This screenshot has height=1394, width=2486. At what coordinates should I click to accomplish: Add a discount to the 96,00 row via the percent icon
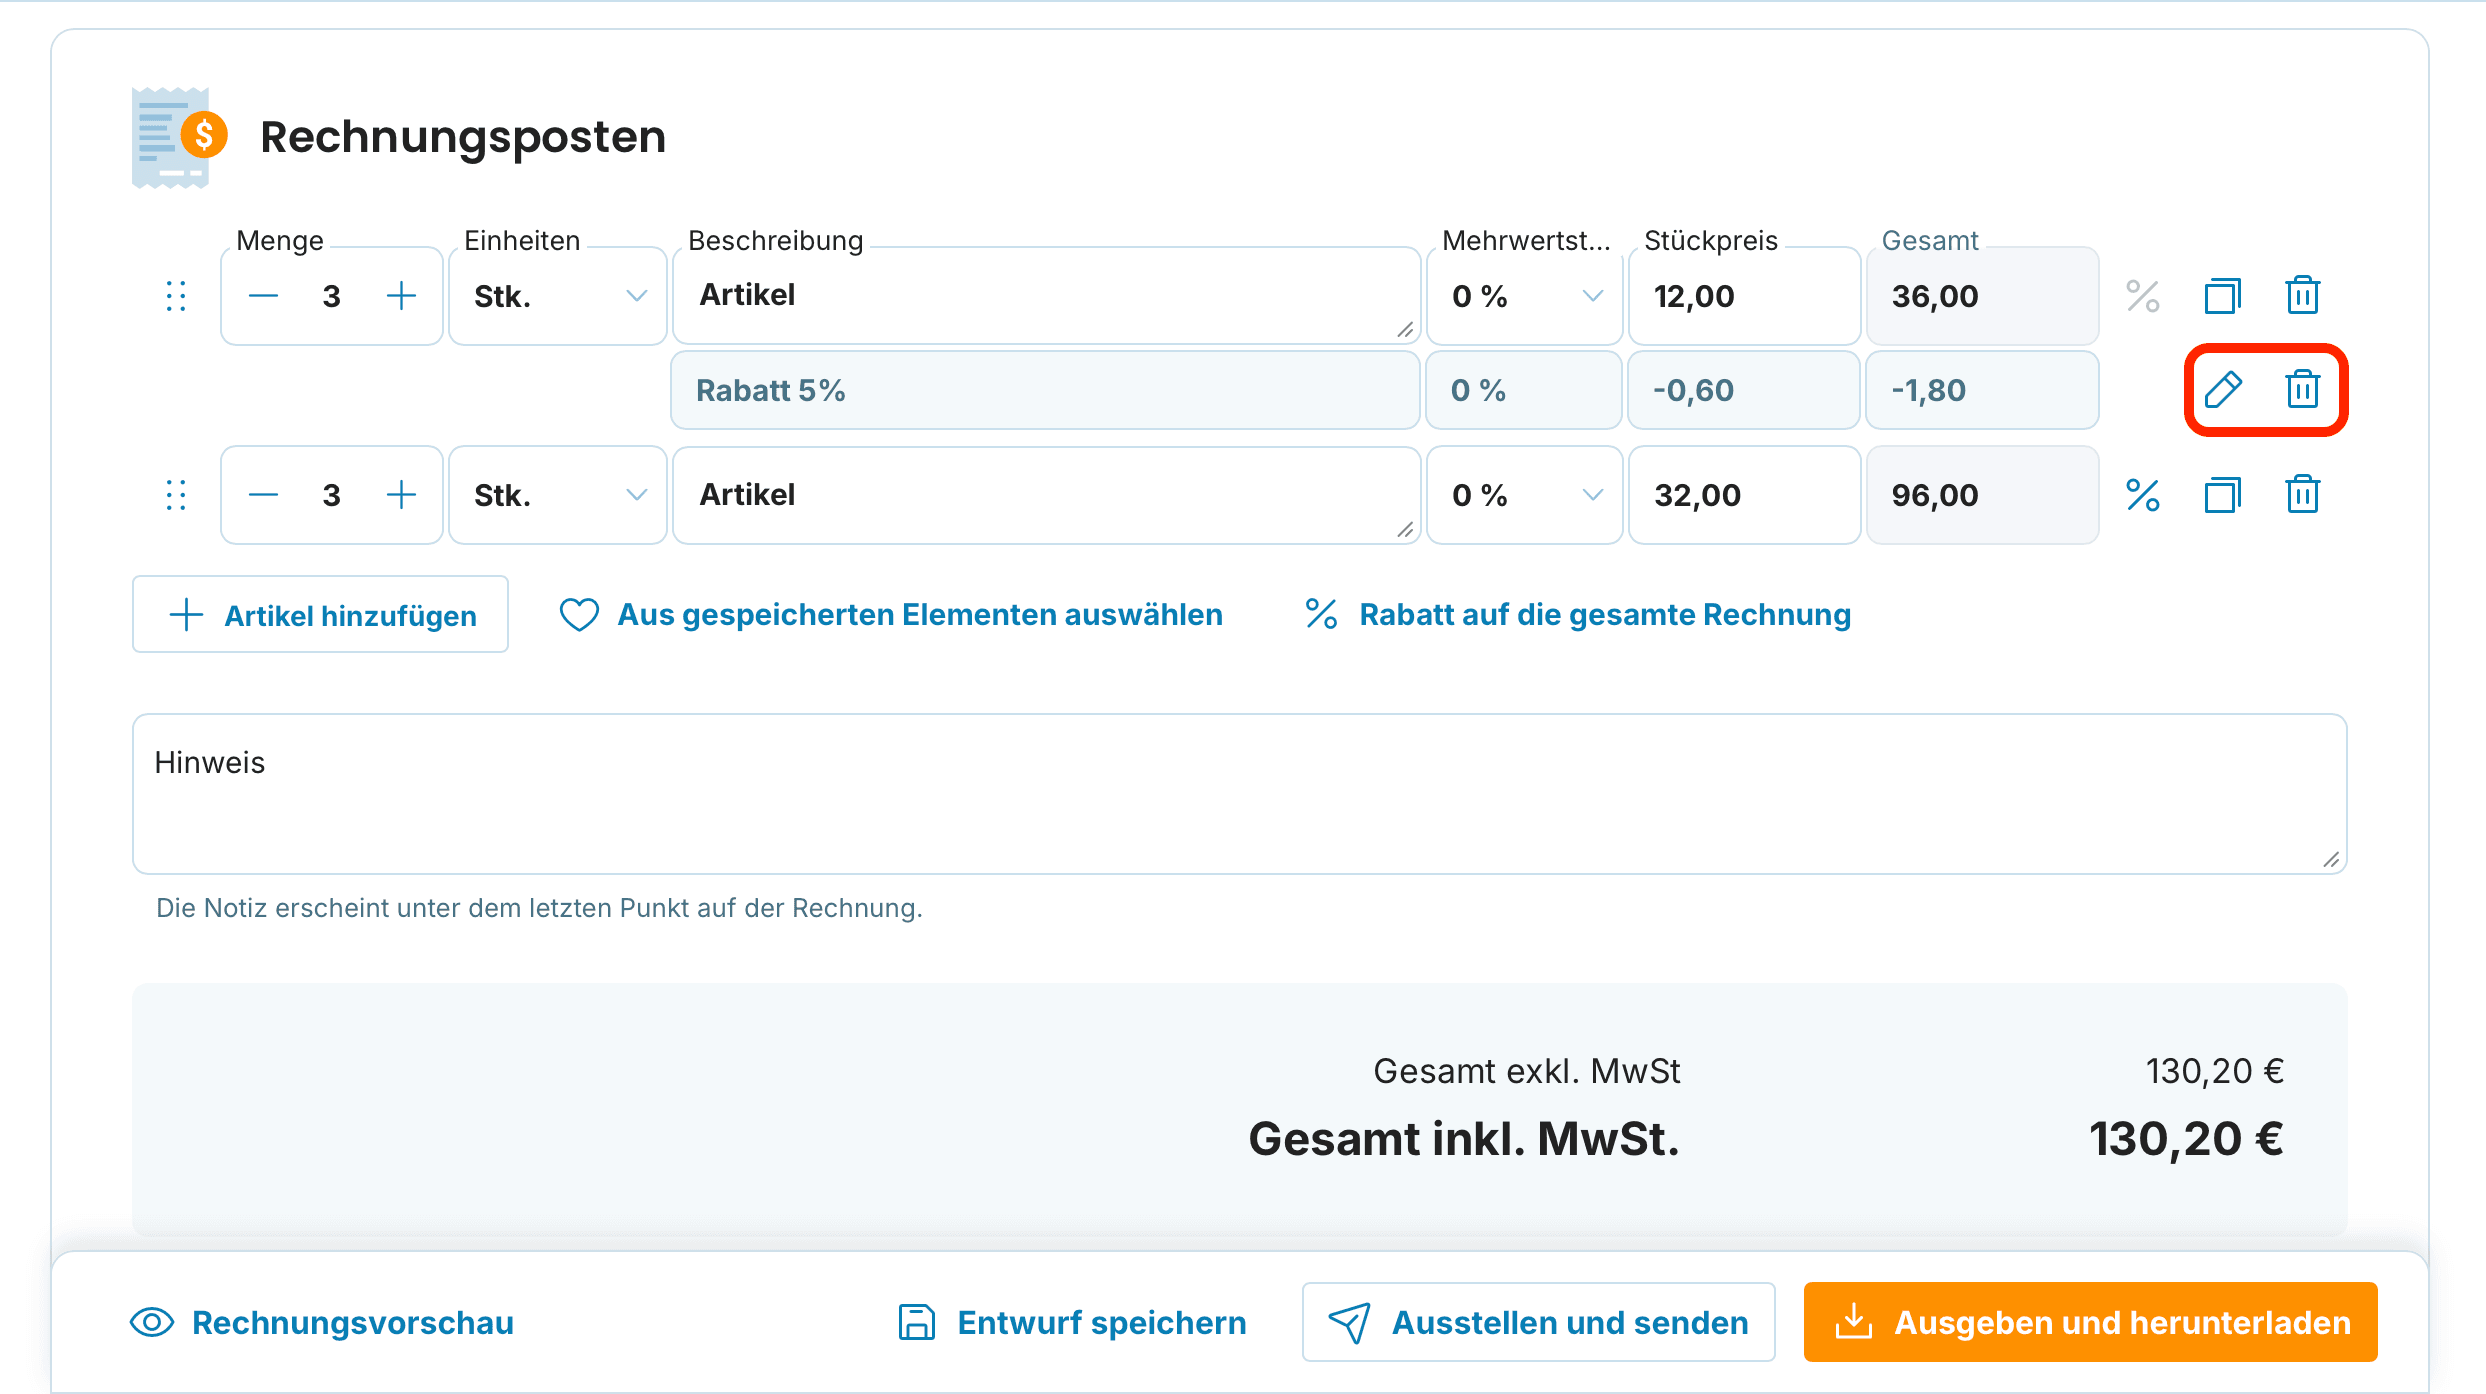[2142, 495]
